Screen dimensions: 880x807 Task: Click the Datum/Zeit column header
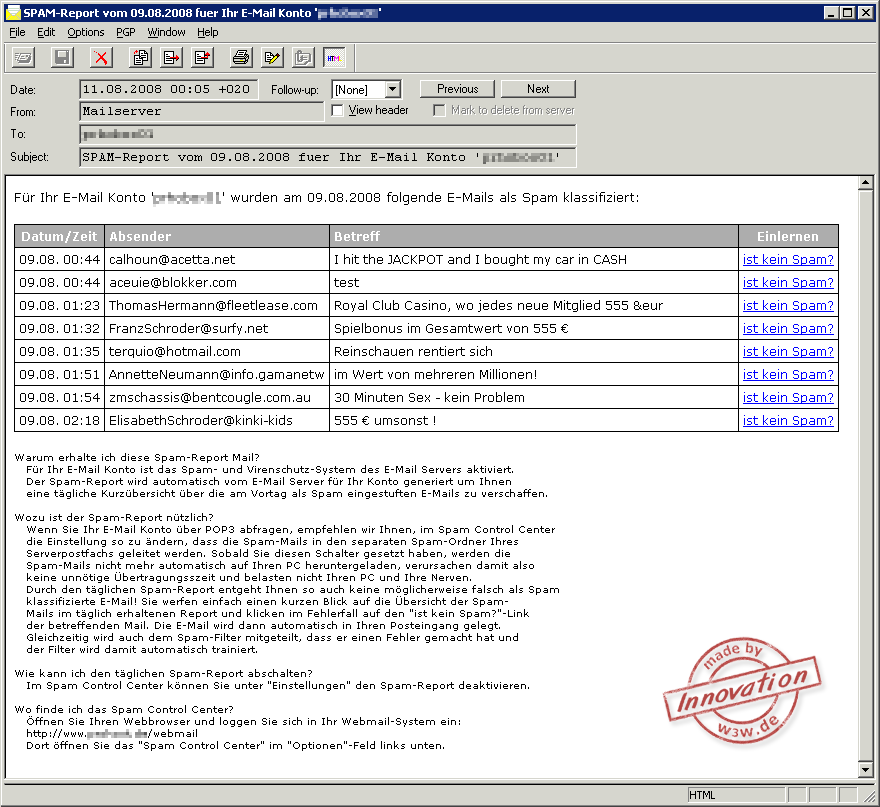point(59,236)
